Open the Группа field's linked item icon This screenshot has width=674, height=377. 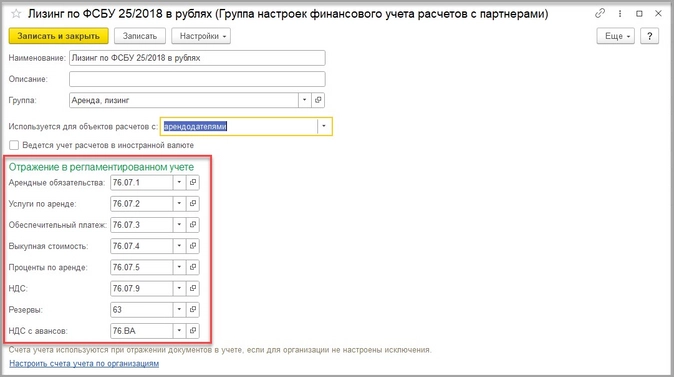(318, 100)
